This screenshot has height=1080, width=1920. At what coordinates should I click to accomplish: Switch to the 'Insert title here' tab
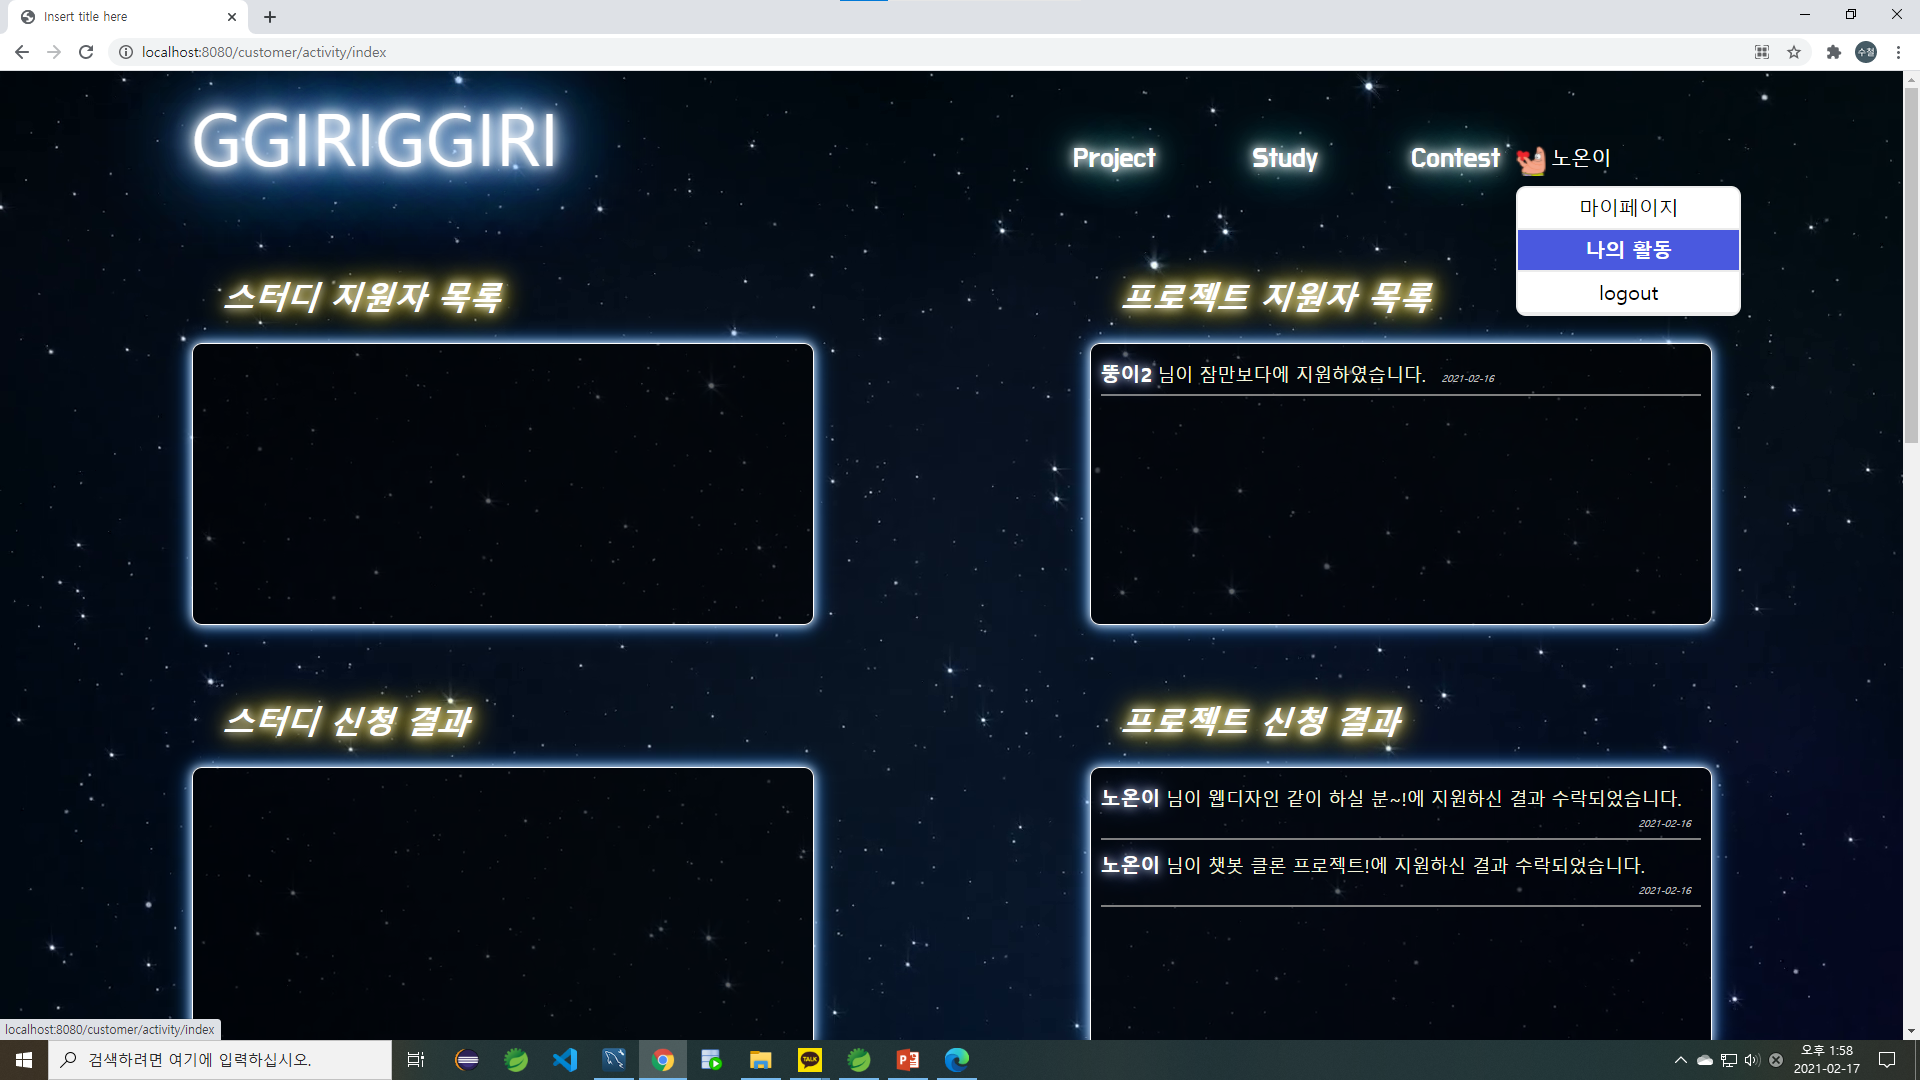pos(120,16)
